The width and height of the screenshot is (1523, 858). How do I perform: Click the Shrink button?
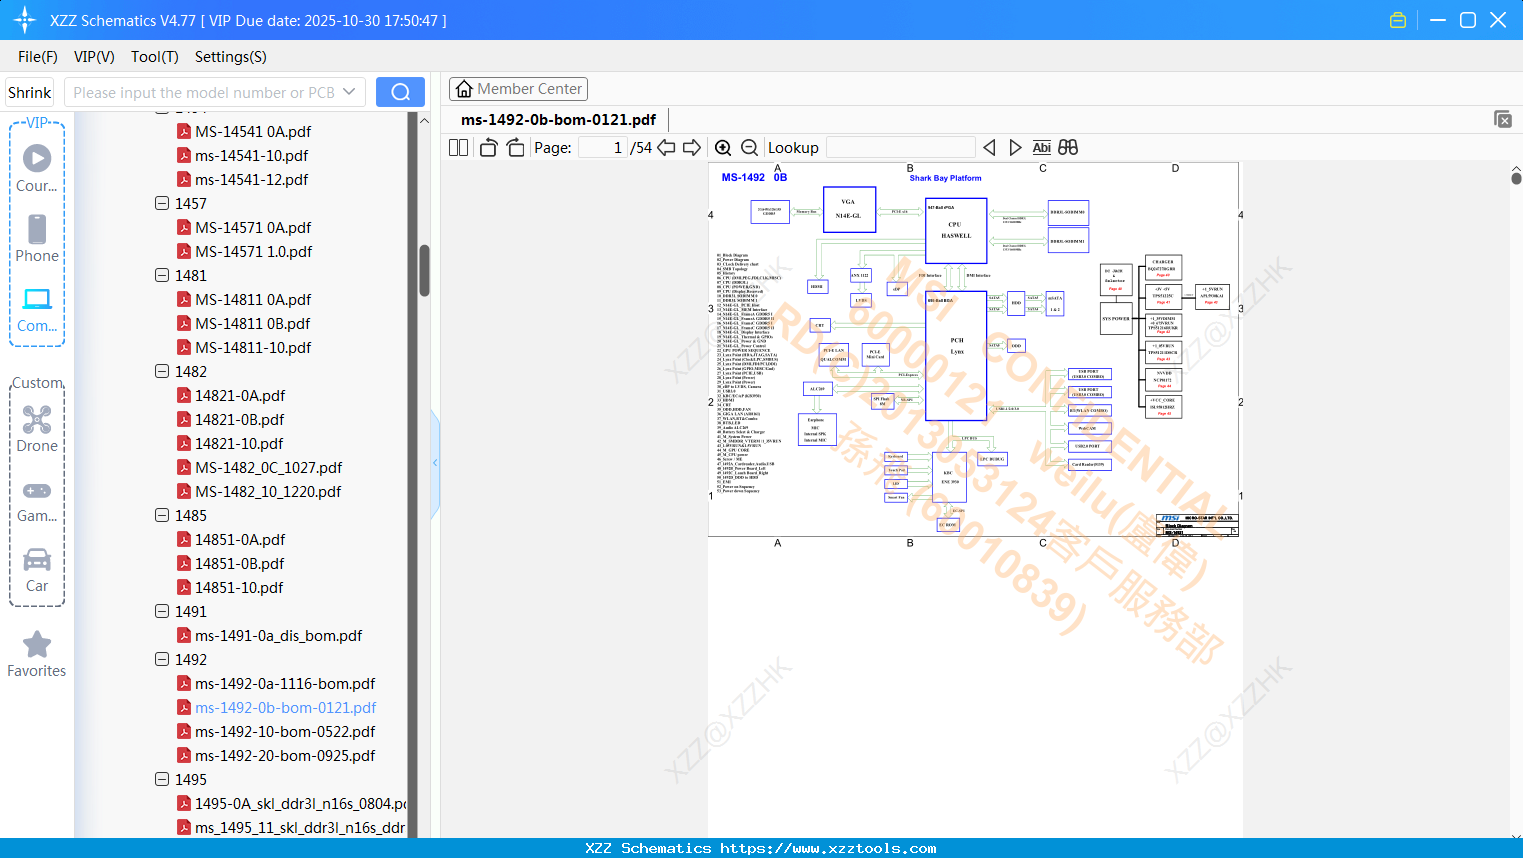pyautogui.click(x=29, y=92)
